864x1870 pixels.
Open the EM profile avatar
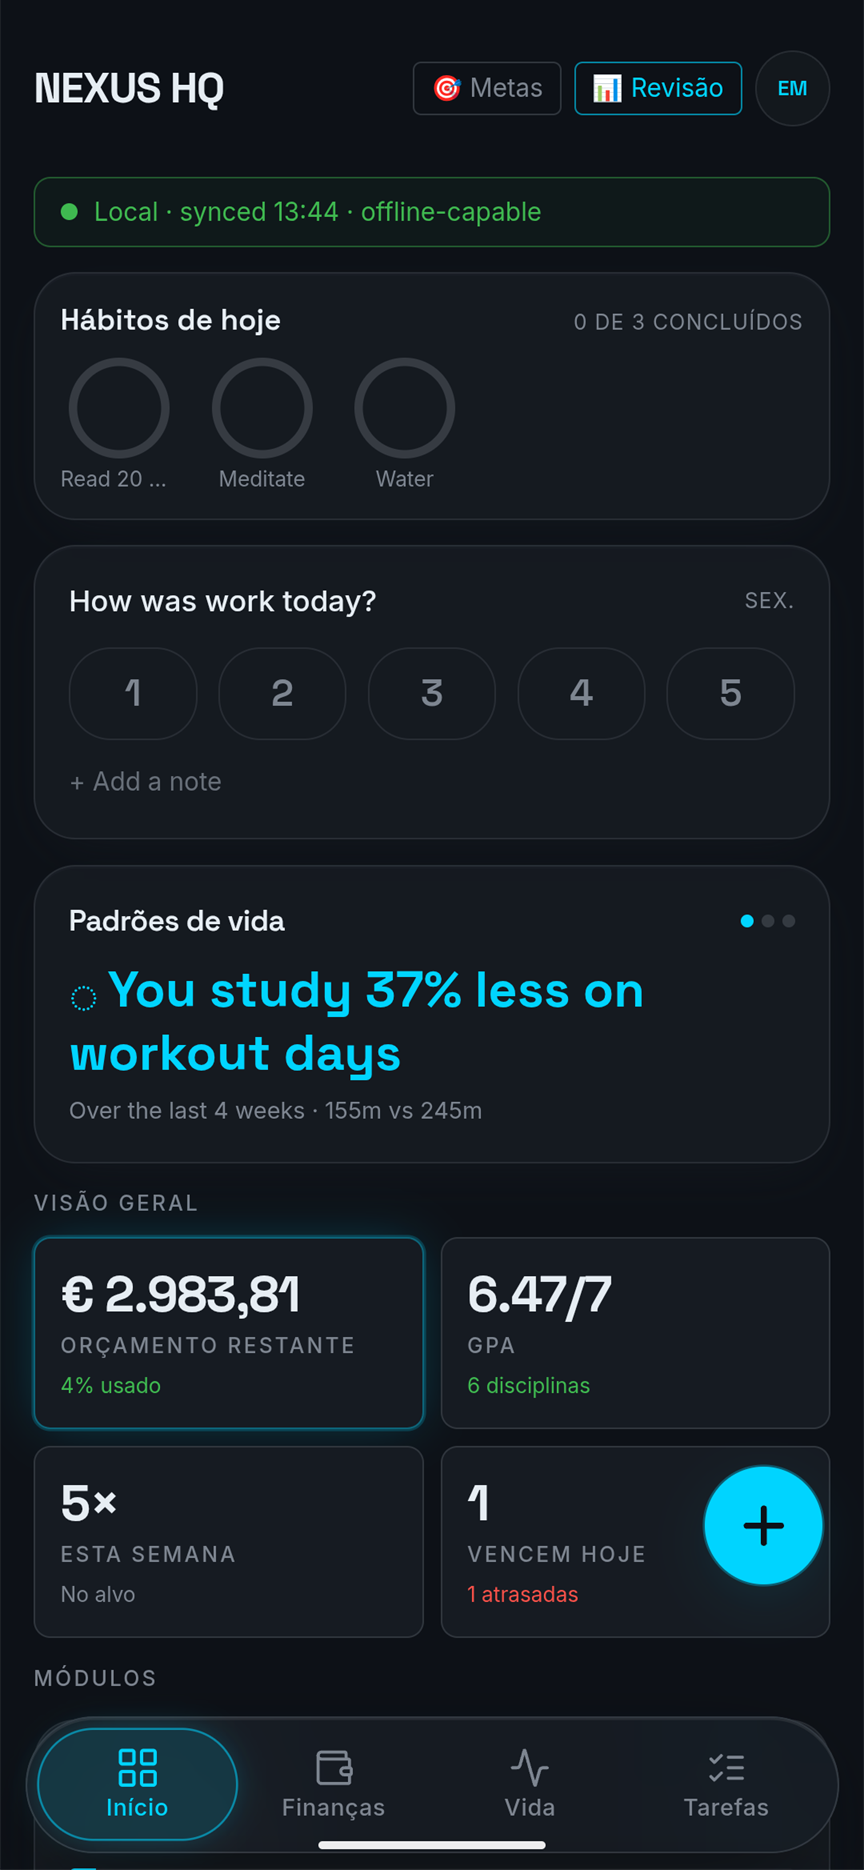(792, 88)
